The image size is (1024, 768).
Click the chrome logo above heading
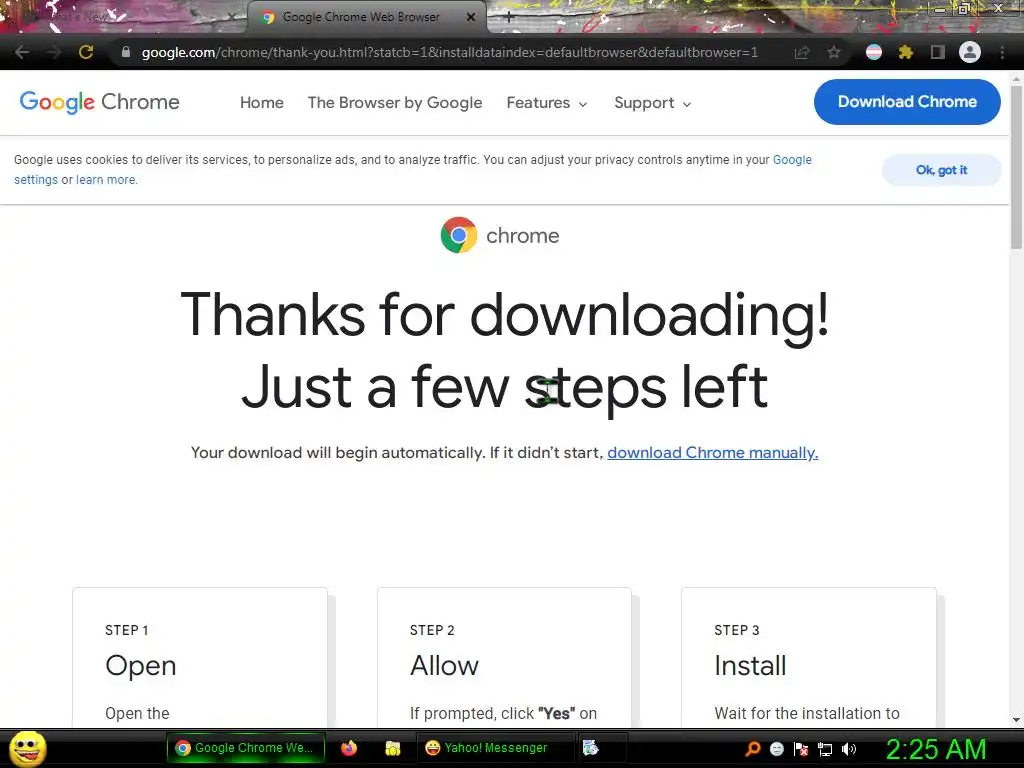[x=500, y=235]
